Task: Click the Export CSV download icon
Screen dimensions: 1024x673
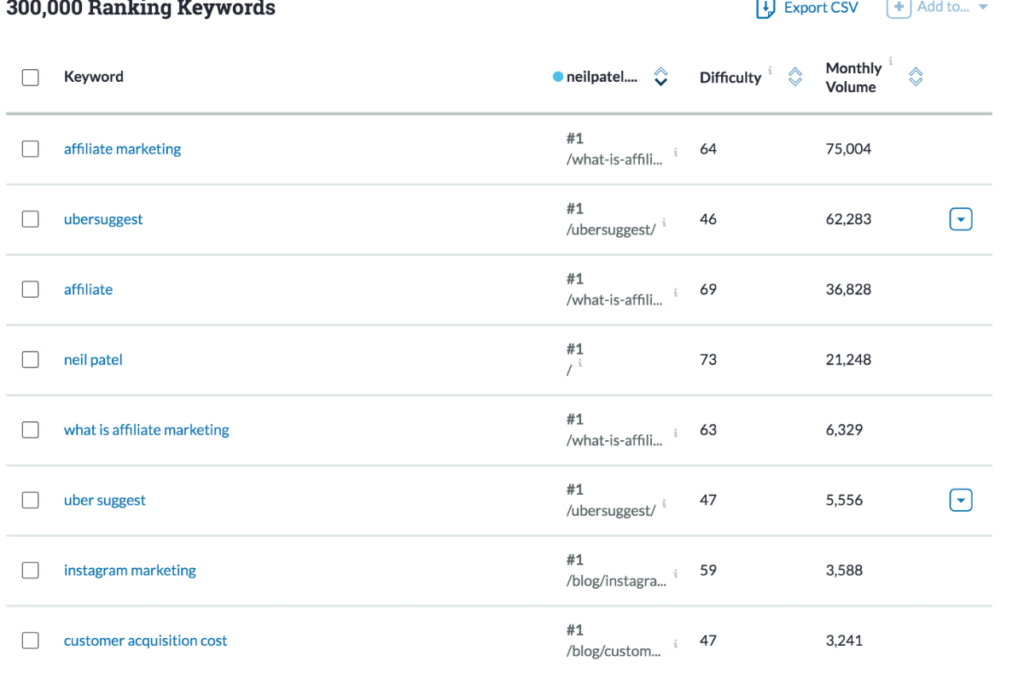Action: coord(765,8)
